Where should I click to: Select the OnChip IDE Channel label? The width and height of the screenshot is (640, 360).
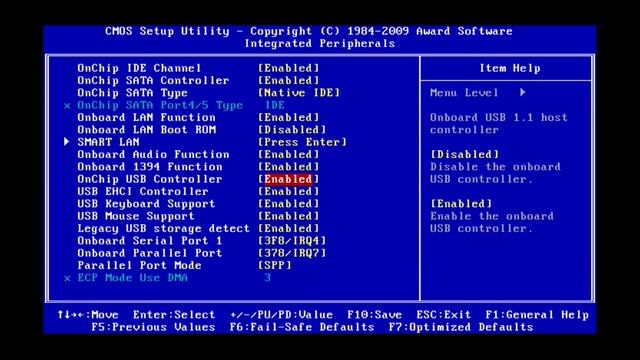click(139, 68)
